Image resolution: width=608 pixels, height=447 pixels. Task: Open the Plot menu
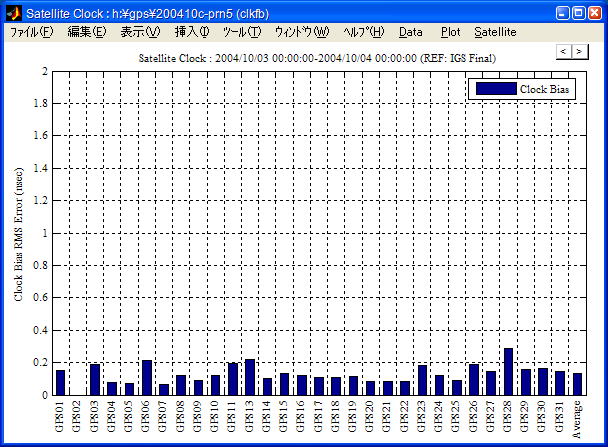[x=450, y=32]
